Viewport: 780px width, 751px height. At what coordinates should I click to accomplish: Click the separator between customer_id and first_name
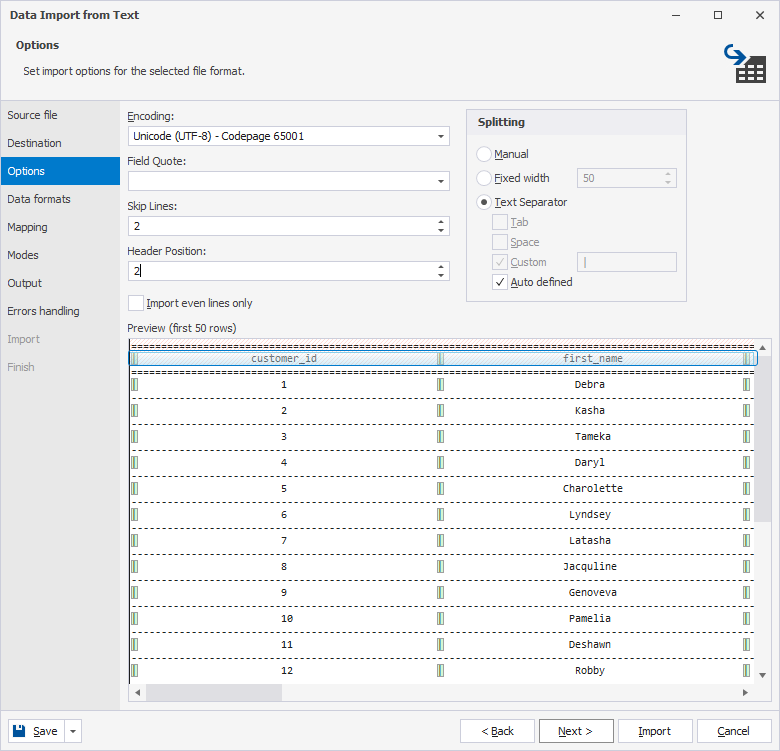(440, 358)
